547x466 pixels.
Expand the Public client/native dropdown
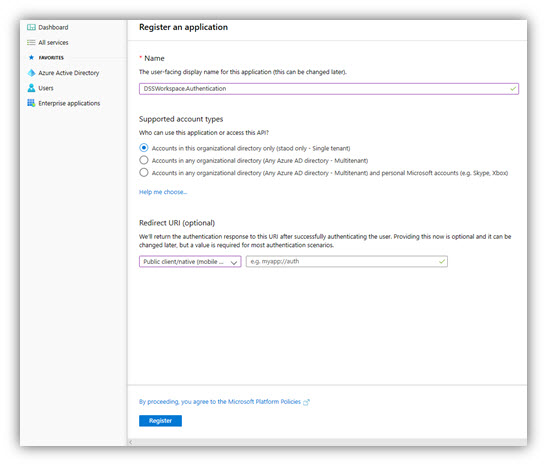(190, 262)
